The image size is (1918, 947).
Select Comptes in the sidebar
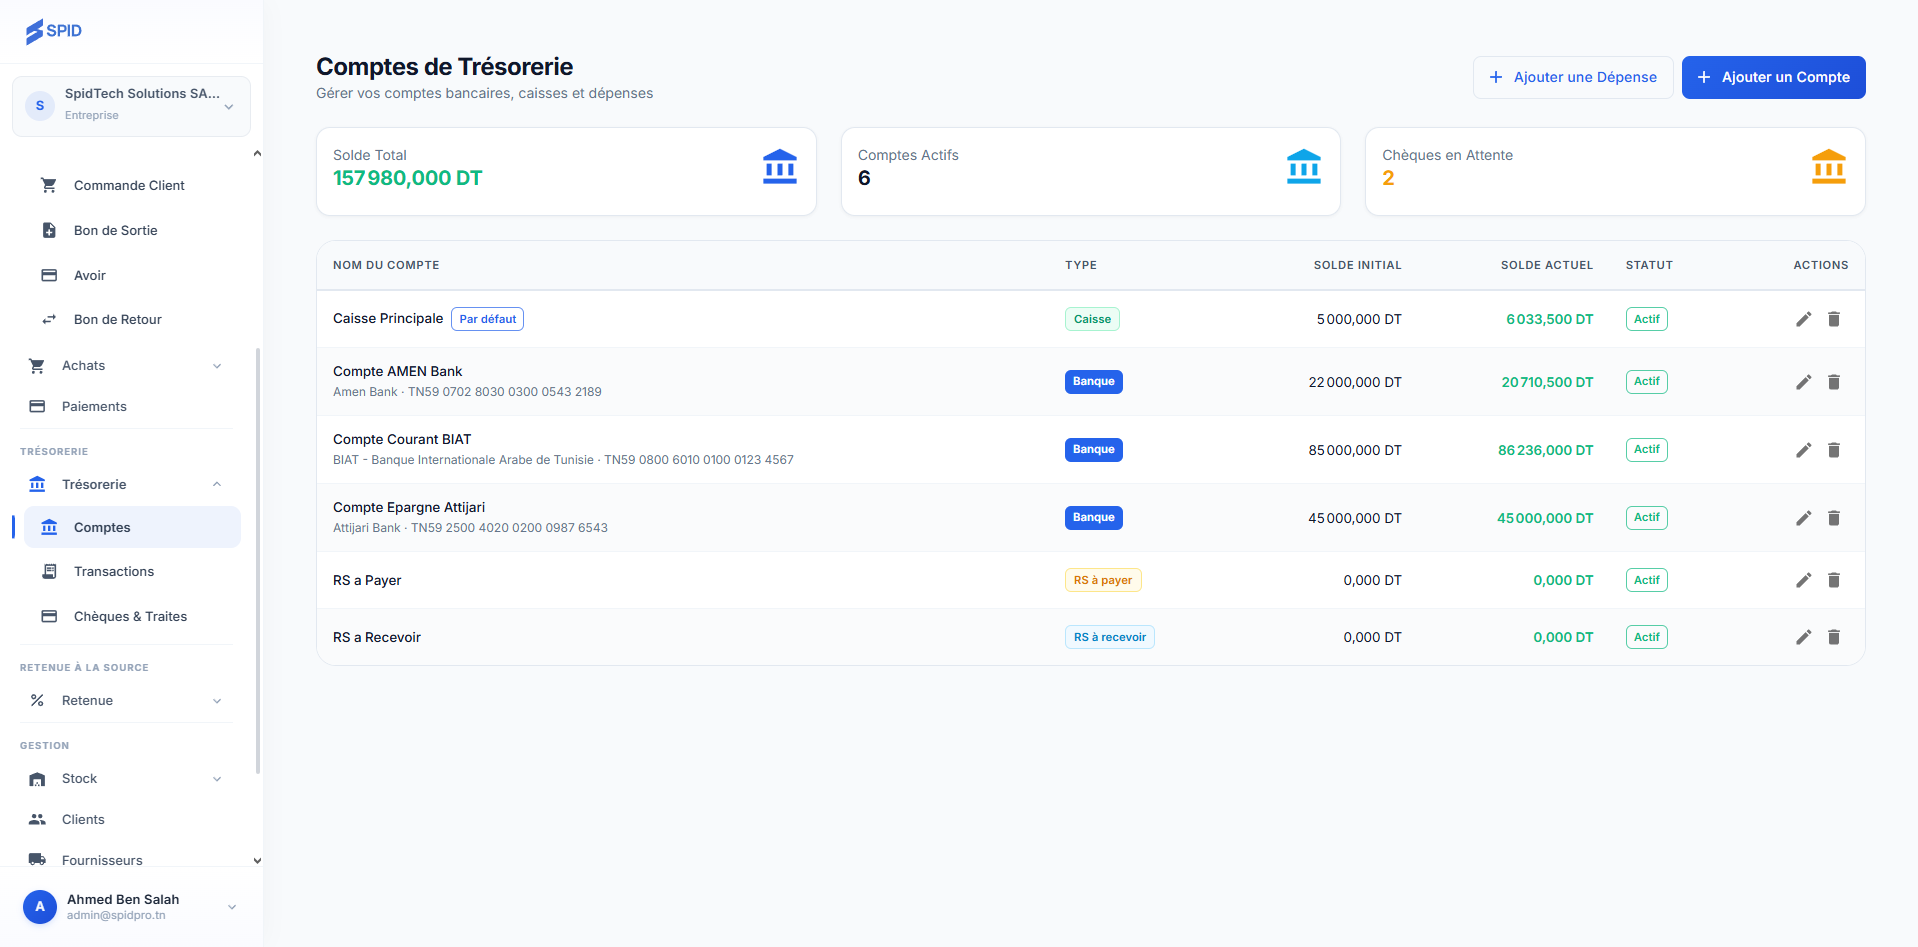click(102, 527)
